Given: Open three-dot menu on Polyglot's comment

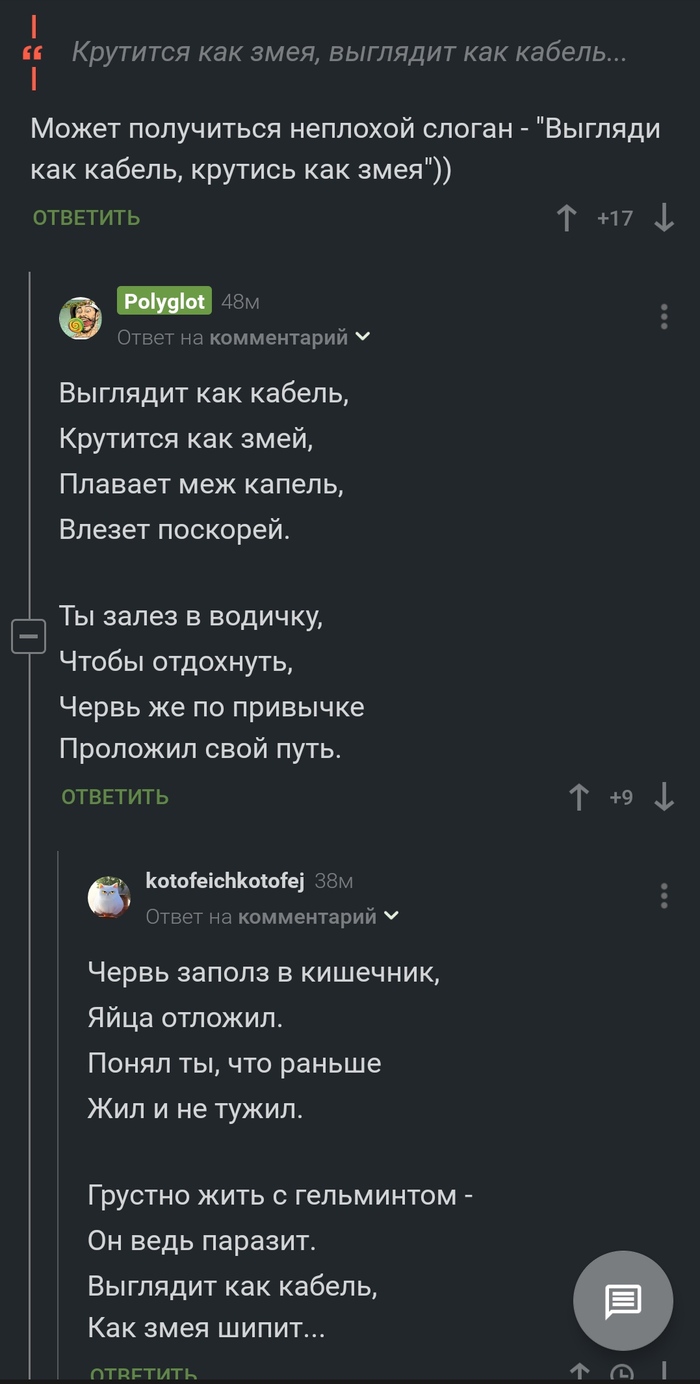Looking at the screenshot, I should tap(664, 317).
